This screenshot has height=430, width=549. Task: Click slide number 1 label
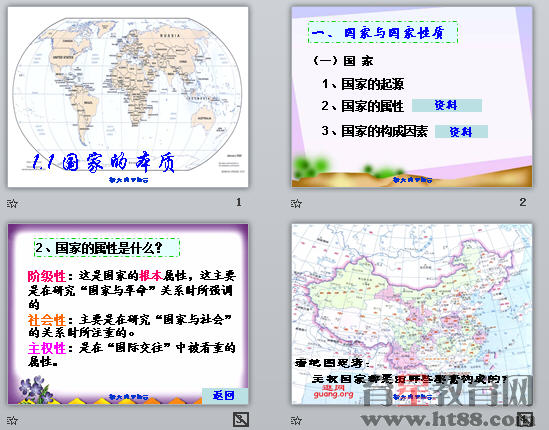tap(239, 202)
